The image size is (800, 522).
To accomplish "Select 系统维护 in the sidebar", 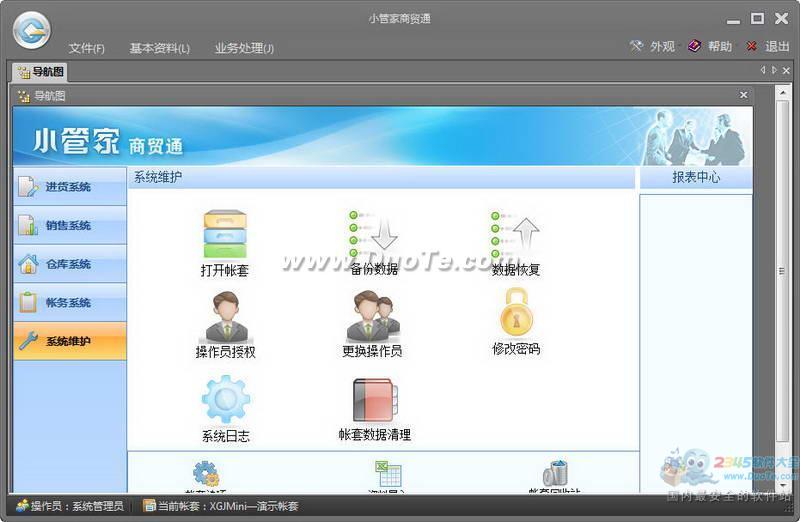I will click(x=70, y=341).
